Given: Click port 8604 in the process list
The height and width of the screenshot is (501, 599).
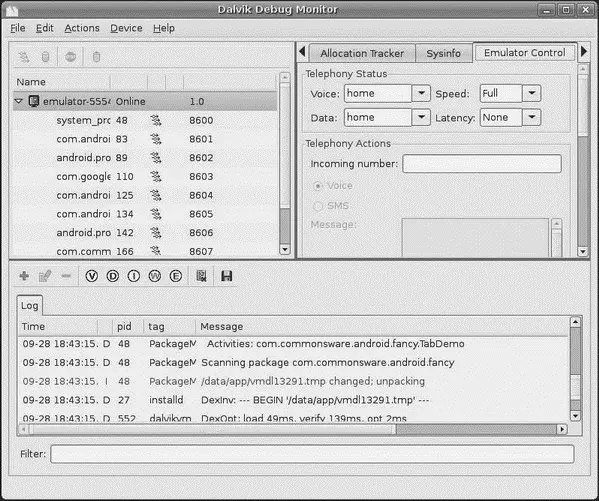Looking at the screenshot, I should click(201, 195).
